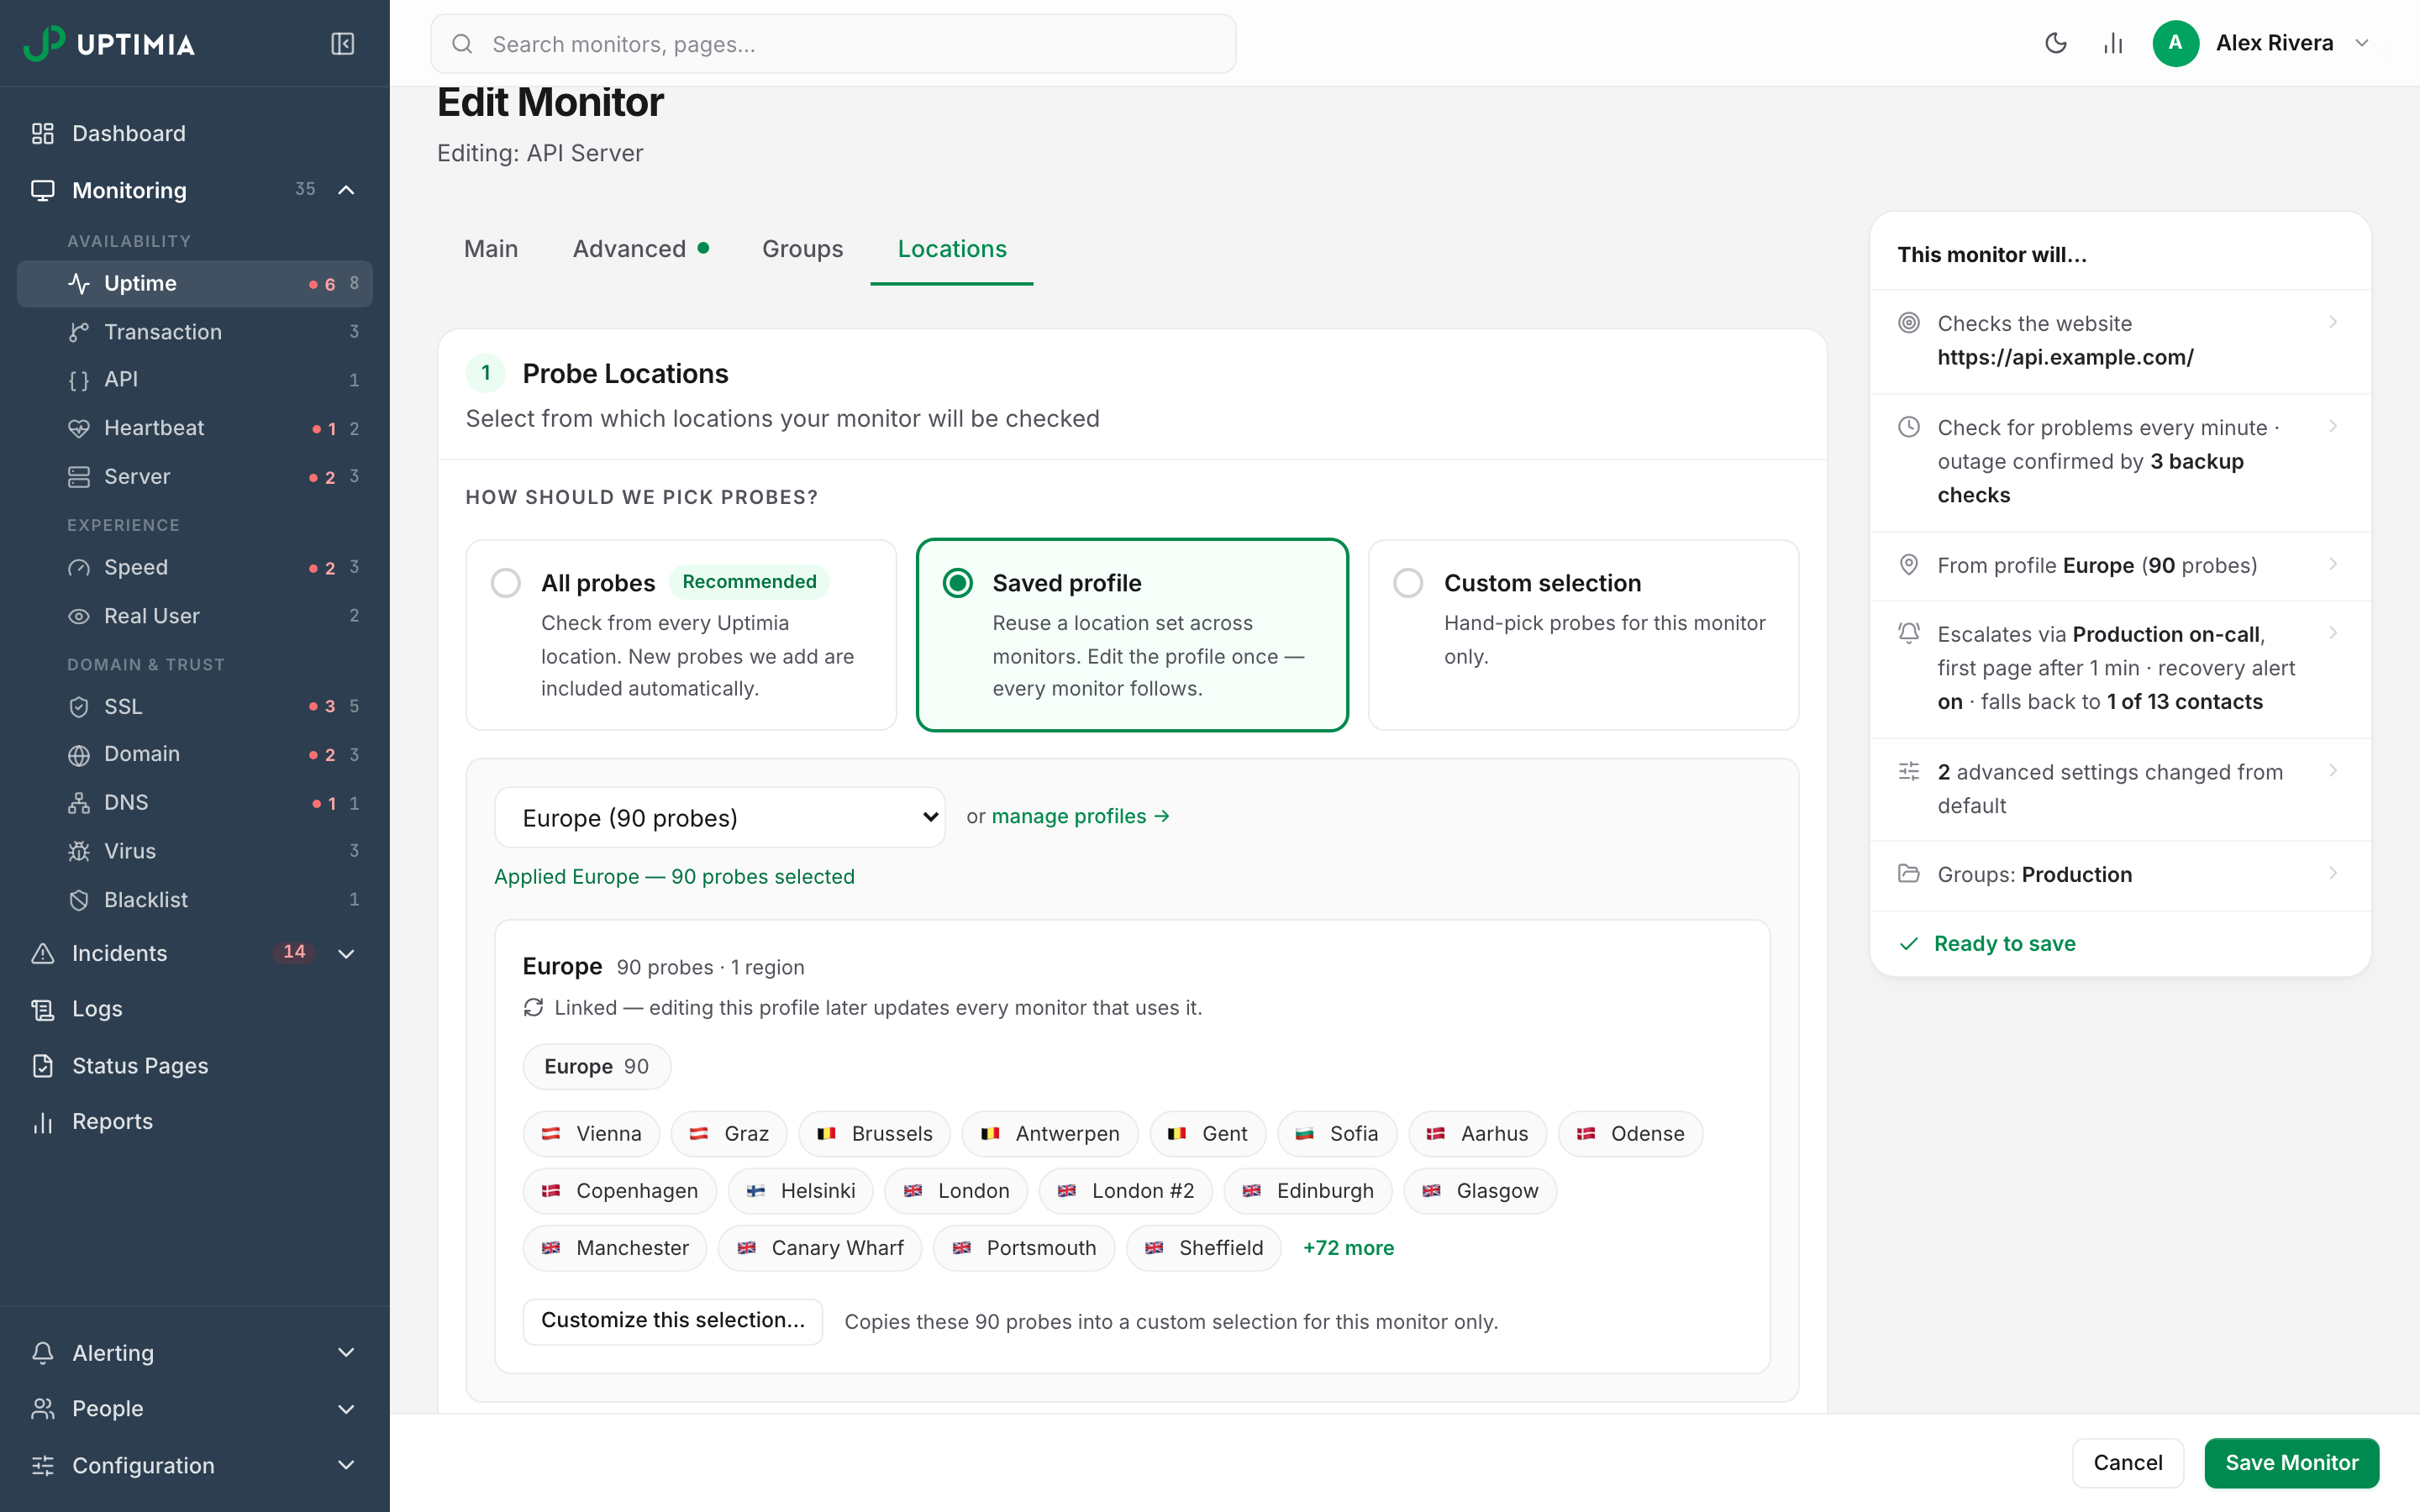The width and height of the screenshot is (2420, 1512).
Task: Select the Saved profile radio option
Action: click(958, 583)
